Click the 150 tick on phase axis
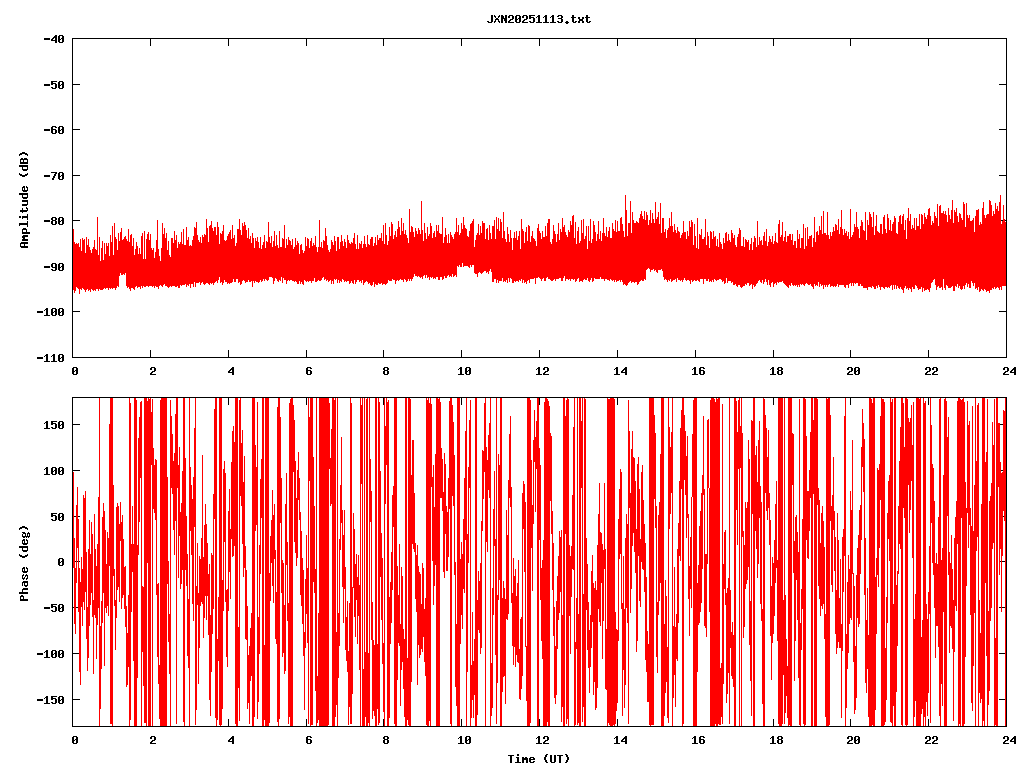1024x768 pixels. 54,425
